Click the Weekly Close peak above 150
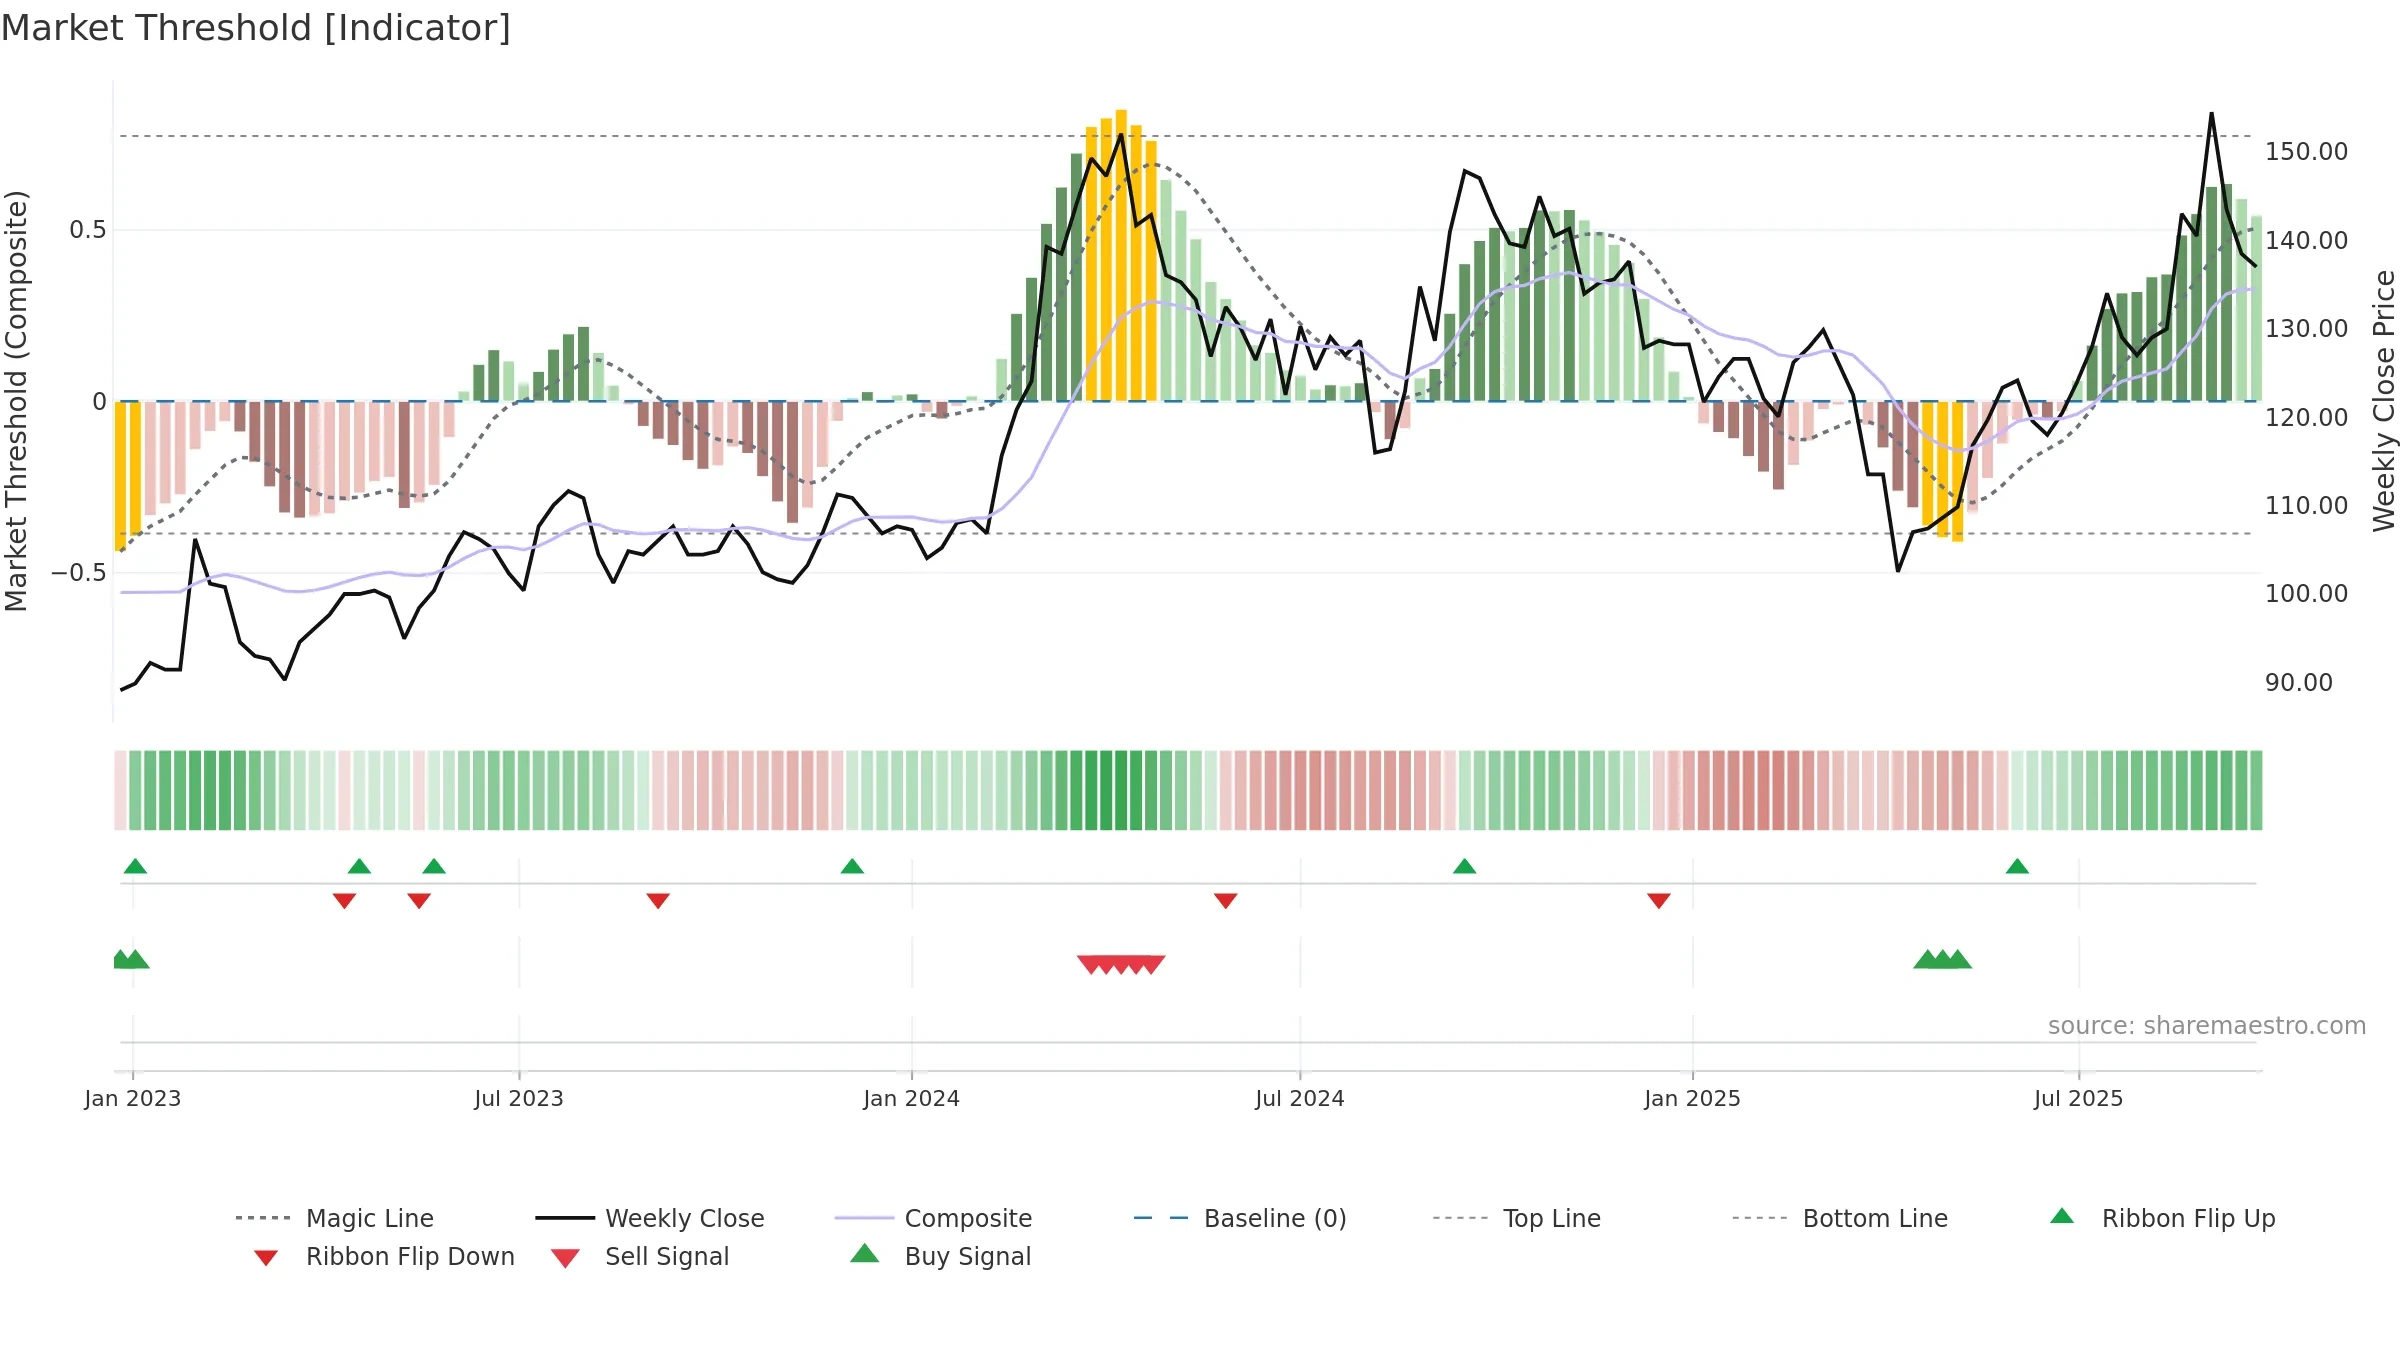Viewport: 2400px width, 1350px height. (2212, 114)
